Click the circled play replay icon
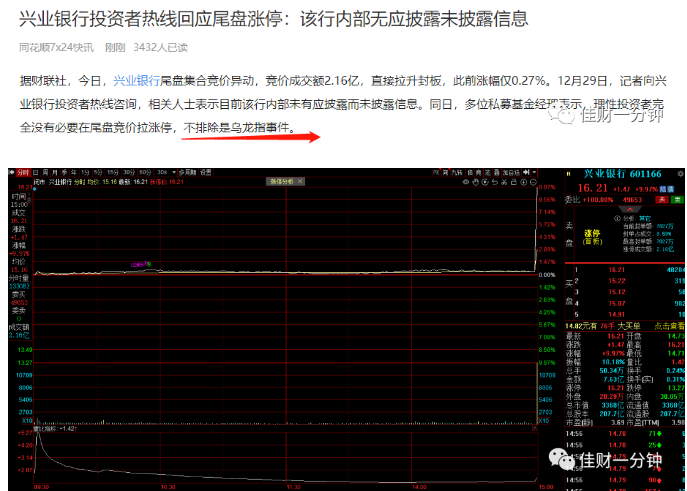The image size is (687, 491). 485,182
